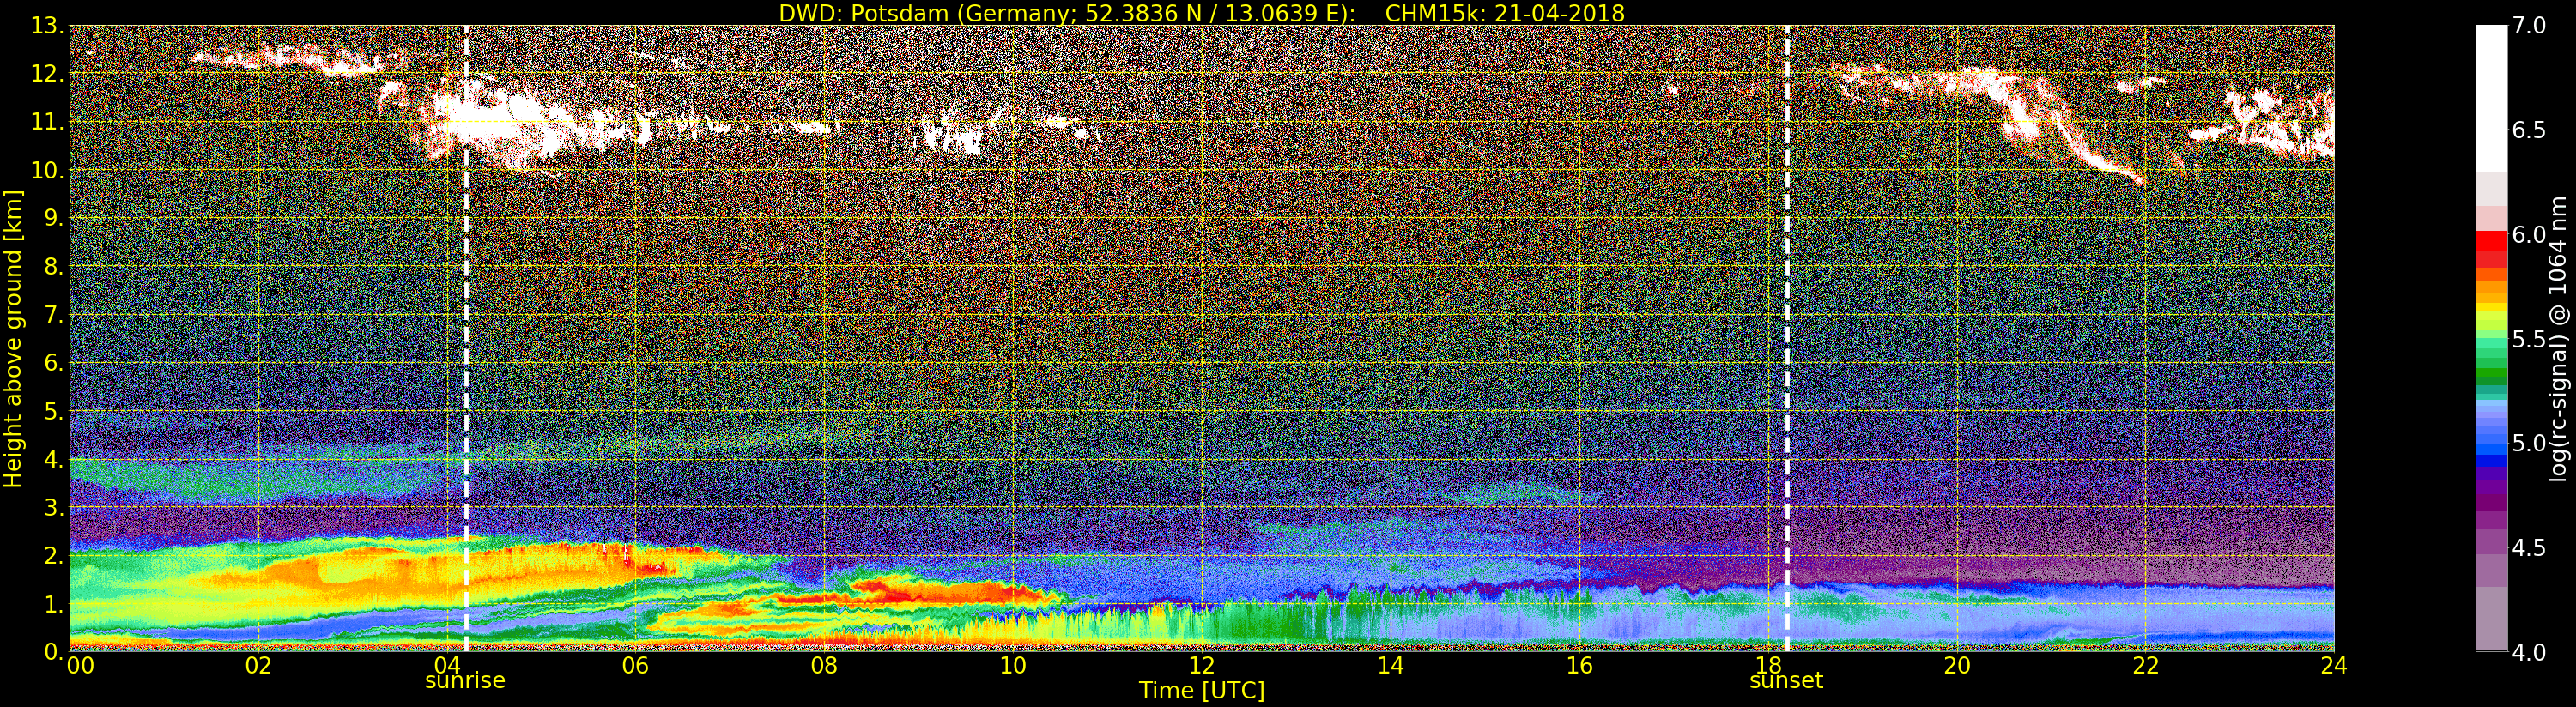This screenshot has height=707, width=2576.
Task: Click the 'sunset' label below the axis
Action: click(x=1786, y=681)
